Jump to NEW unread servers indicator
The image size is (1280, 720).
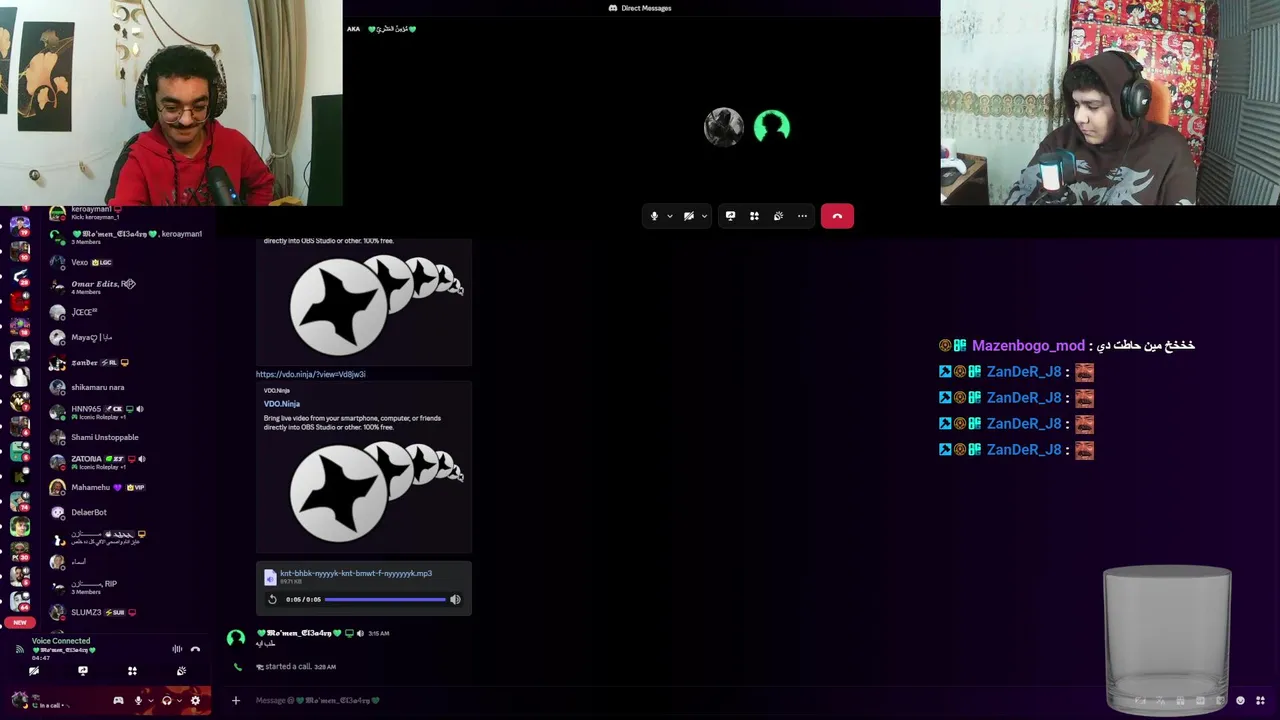coord(20,622)
